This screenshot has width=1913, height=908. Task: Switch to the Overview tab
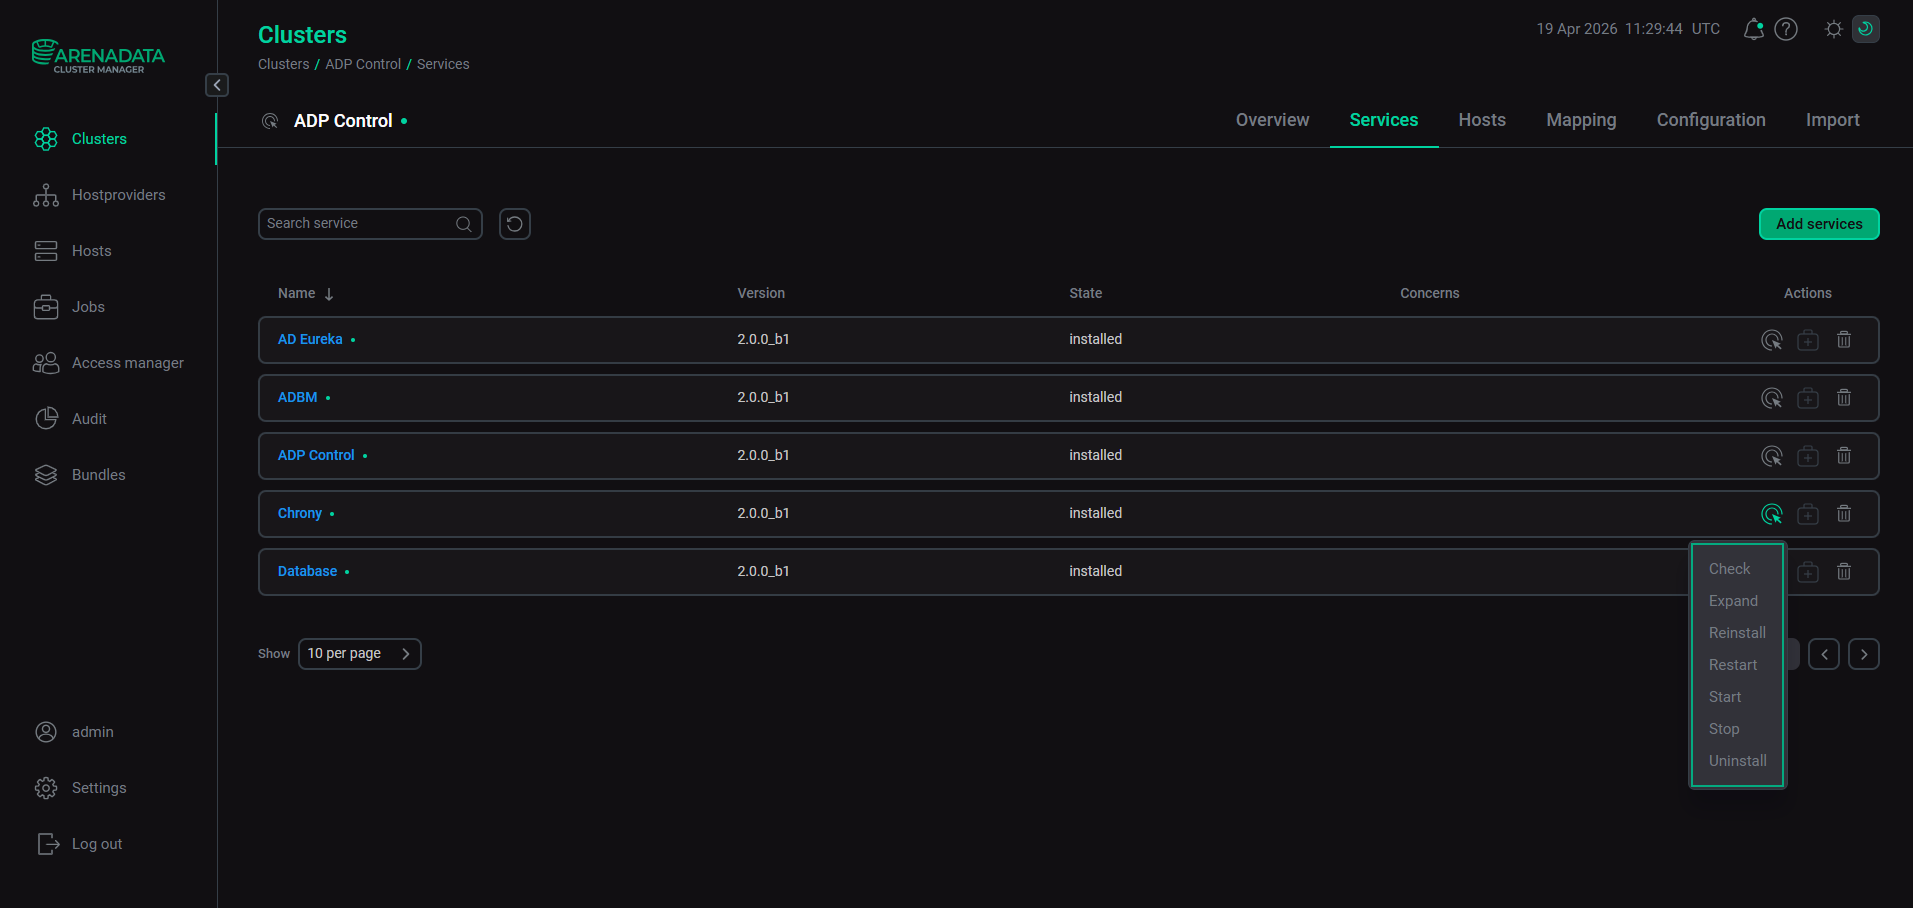point(1272,120)
